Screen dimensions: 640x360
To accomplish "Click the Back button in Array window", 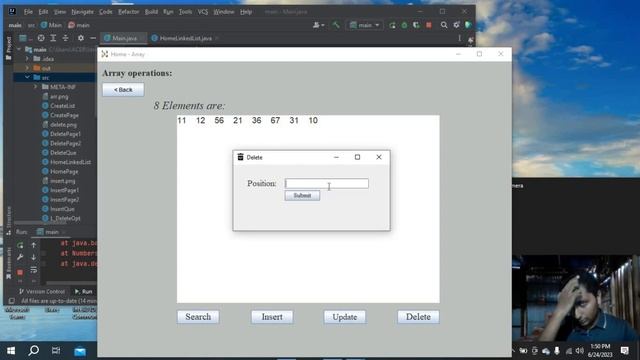I will point(123,89).
